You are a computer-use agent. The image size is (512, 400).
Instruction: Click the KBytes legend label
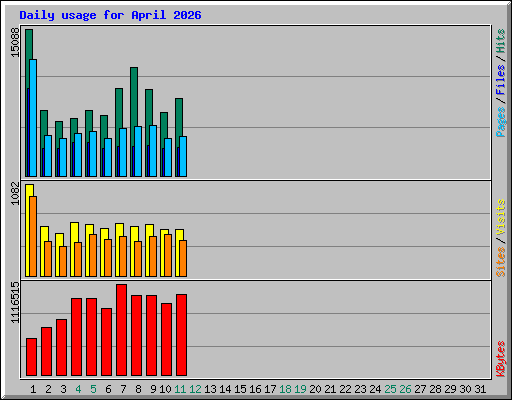[501, 359]
